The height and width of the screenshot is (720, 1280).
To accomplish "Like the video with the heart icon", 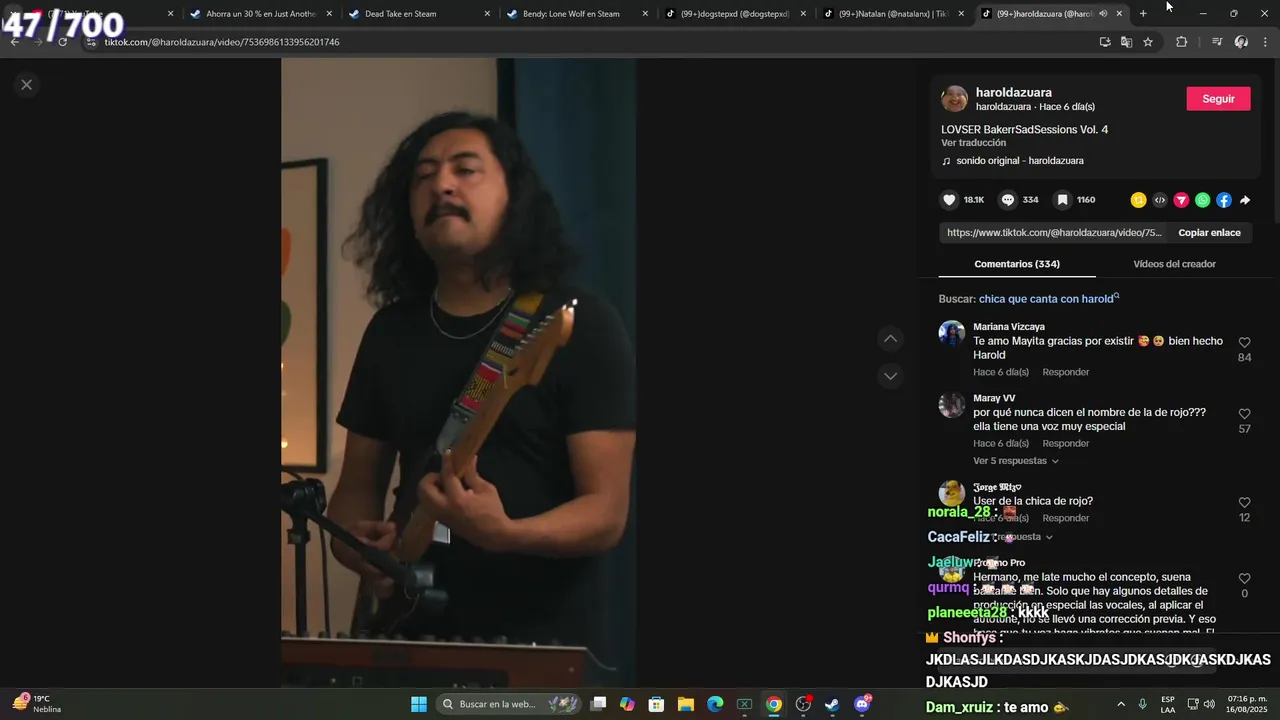I will [x=949, y=200].
